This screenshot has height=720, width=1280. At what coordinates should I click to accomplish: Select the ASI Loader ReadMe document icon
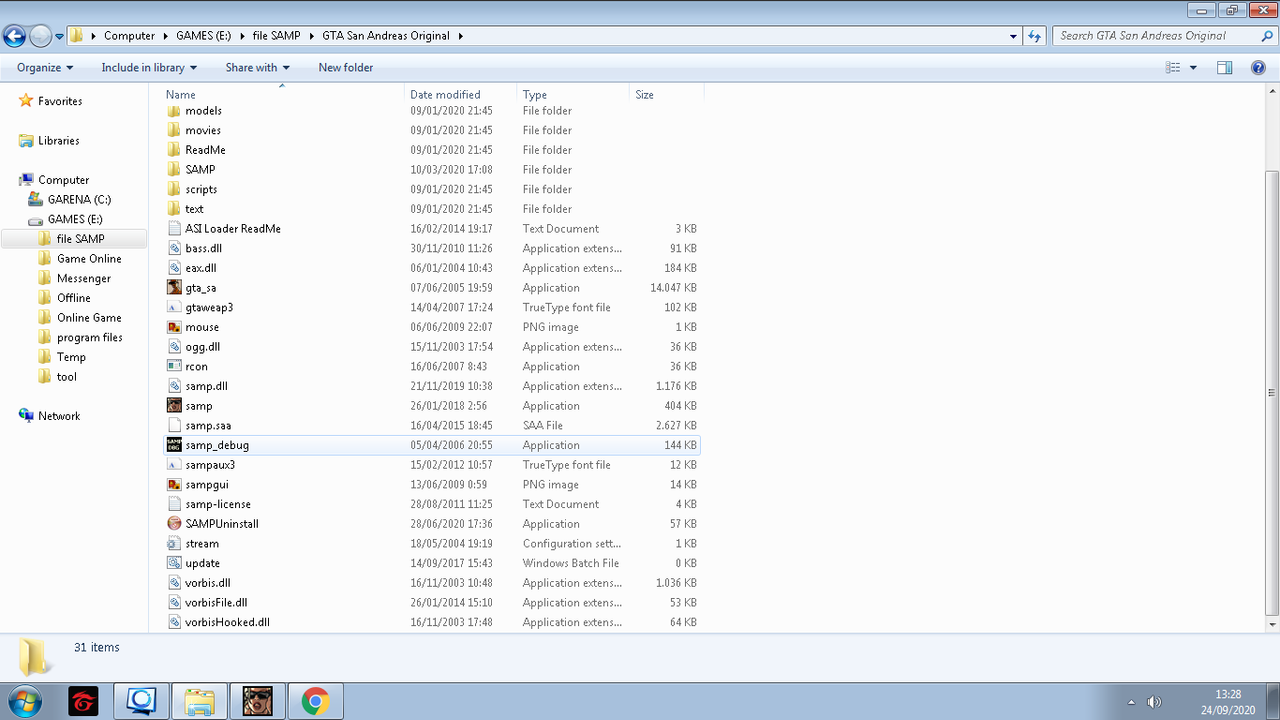(x=174, y=229)
